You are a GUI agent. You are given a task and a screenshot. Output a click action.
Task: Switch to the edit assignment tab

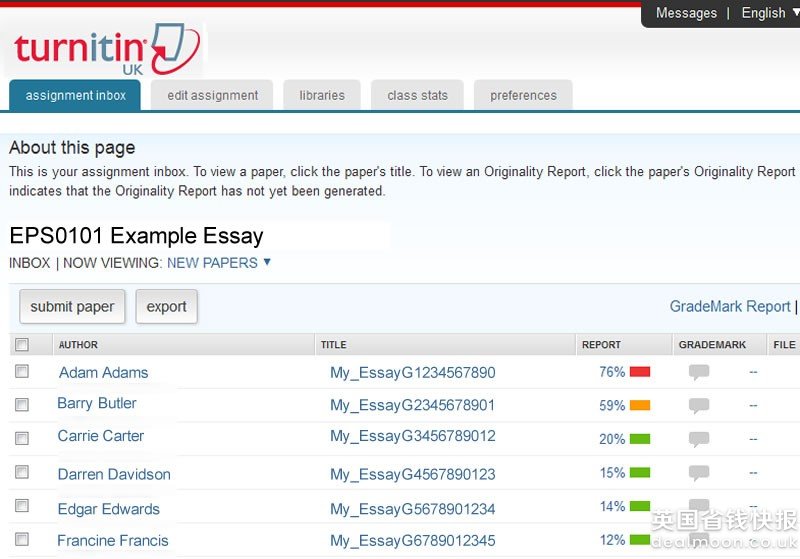(x=212, y=95)
